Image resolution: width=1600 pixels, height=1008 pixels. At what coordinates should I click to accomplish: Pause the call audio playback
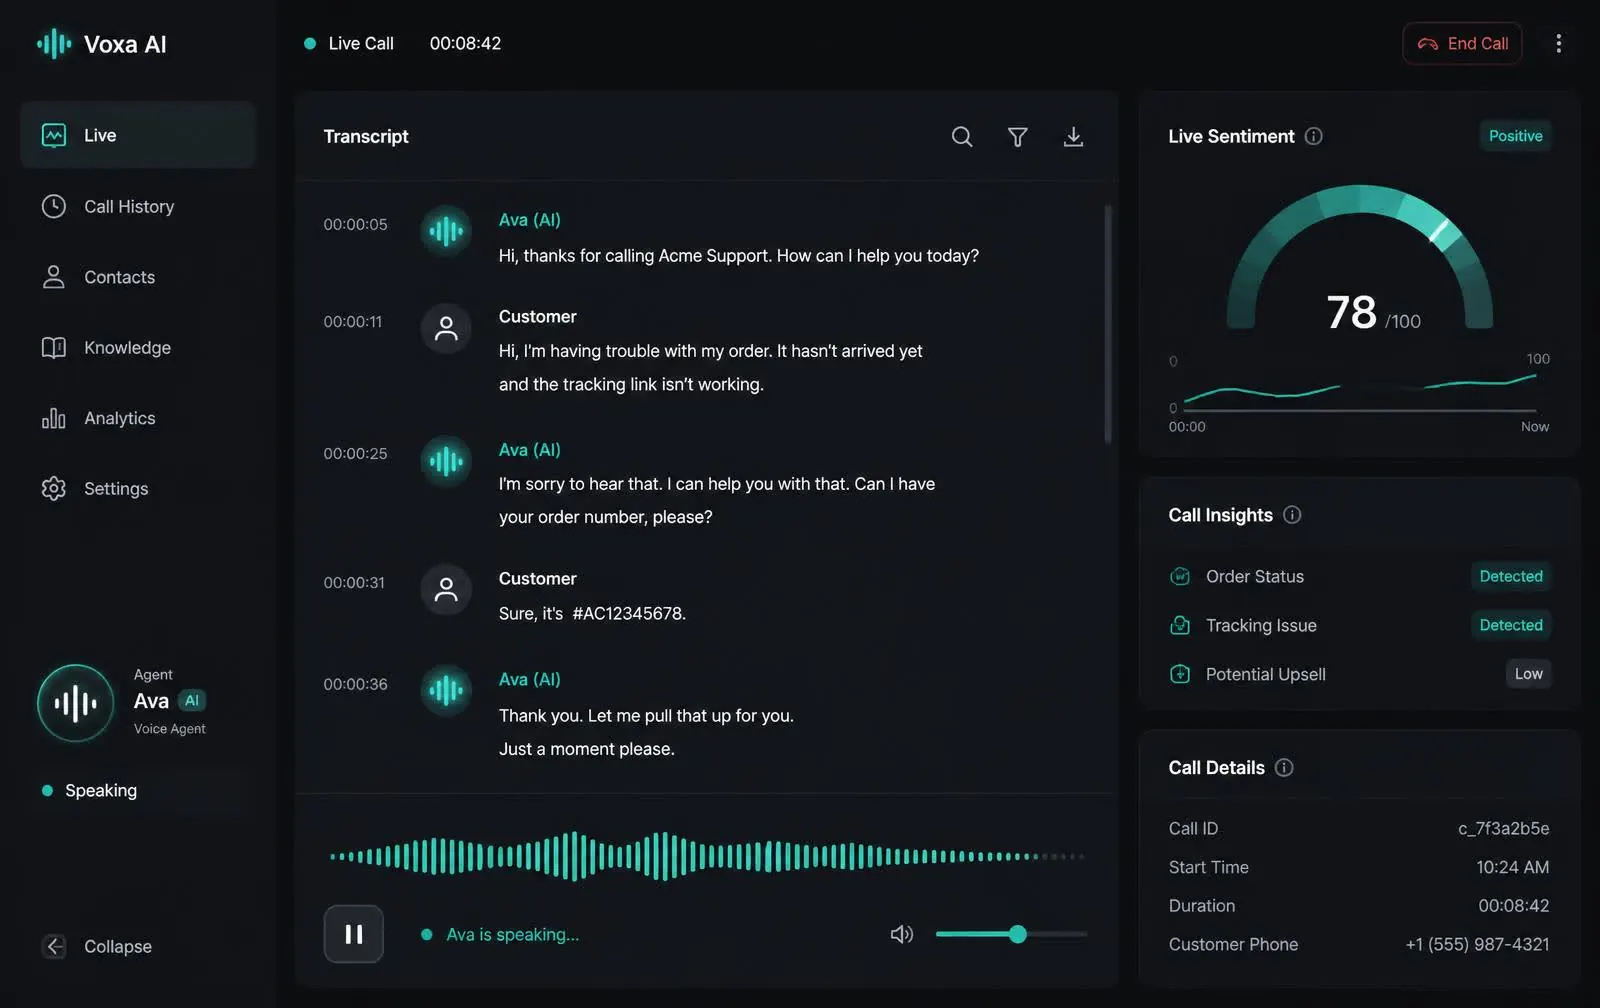[354, 934]
